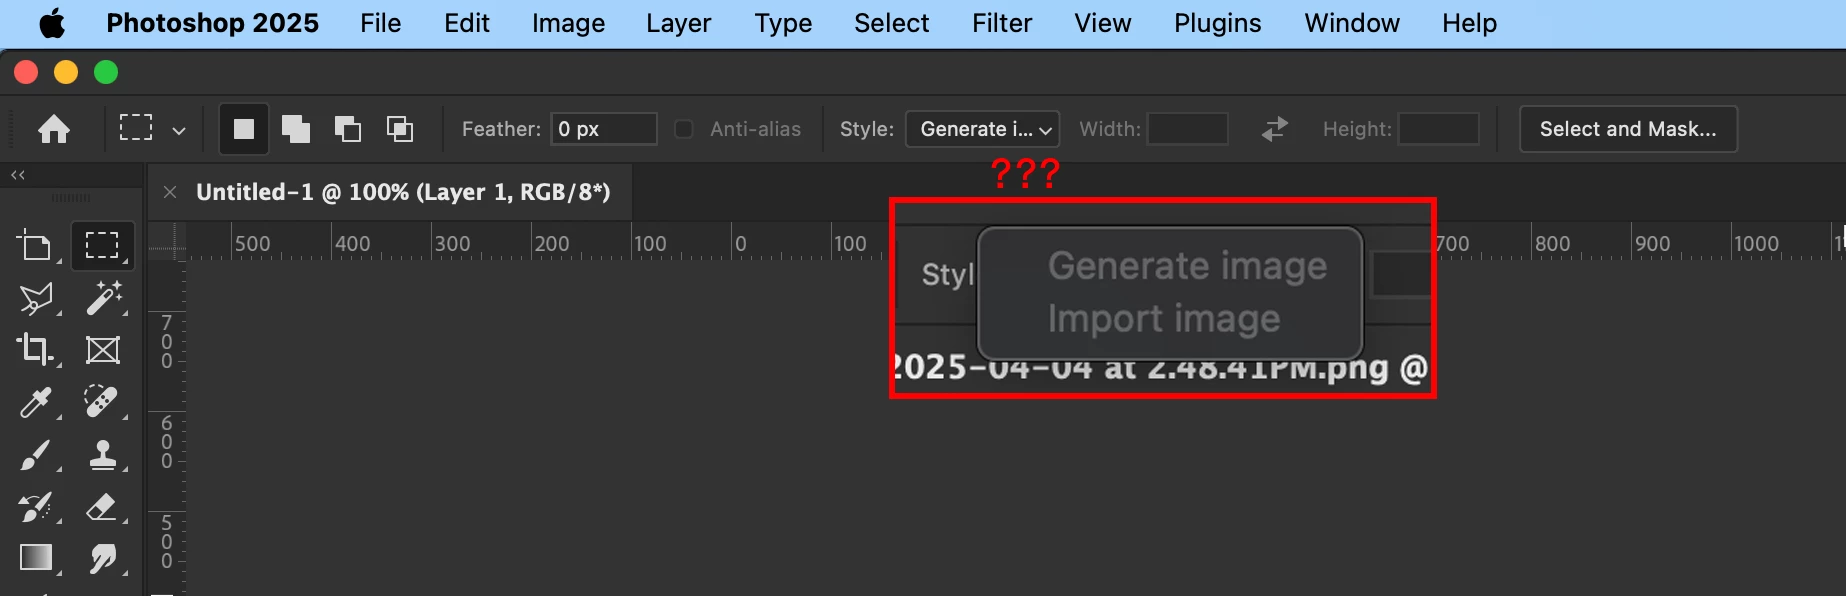Screen dimensions: 1846x596
Task: Select the New selection mode icon
Action: click(244, 129)
